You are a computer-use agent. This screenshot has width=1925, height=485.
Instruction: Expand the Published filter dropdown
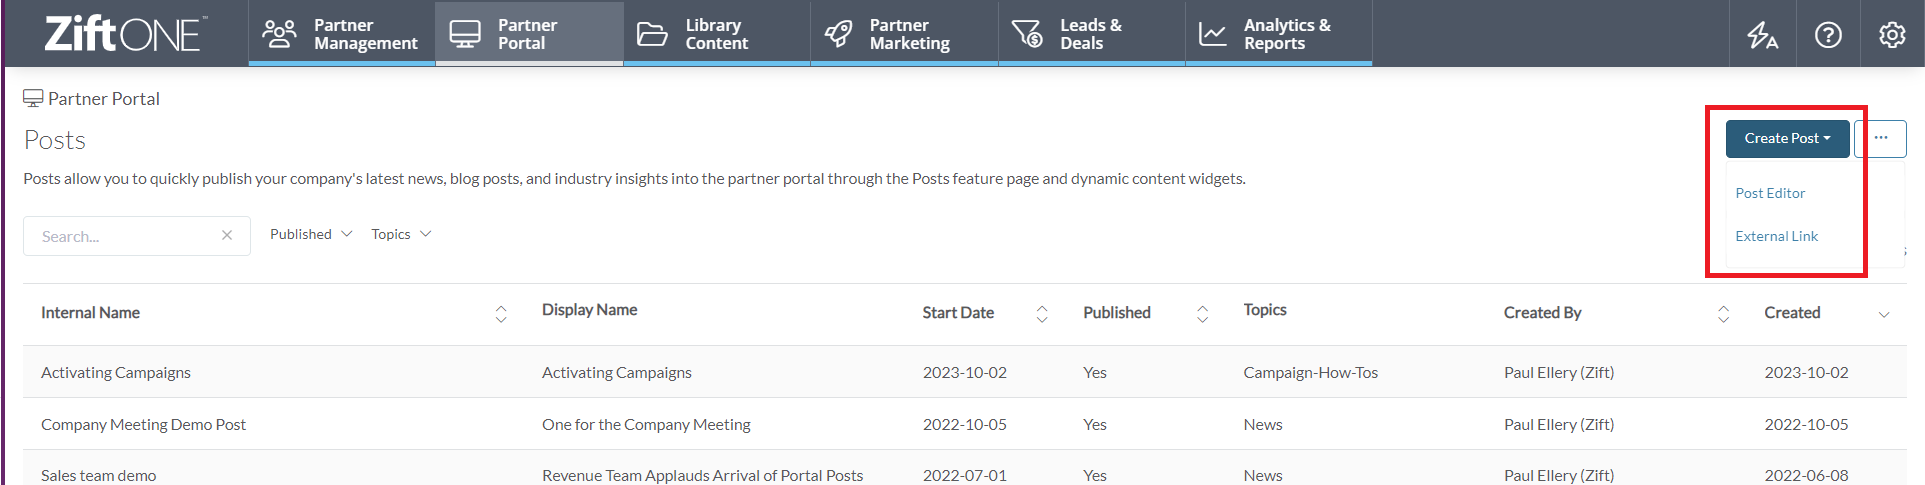[311, 234]
